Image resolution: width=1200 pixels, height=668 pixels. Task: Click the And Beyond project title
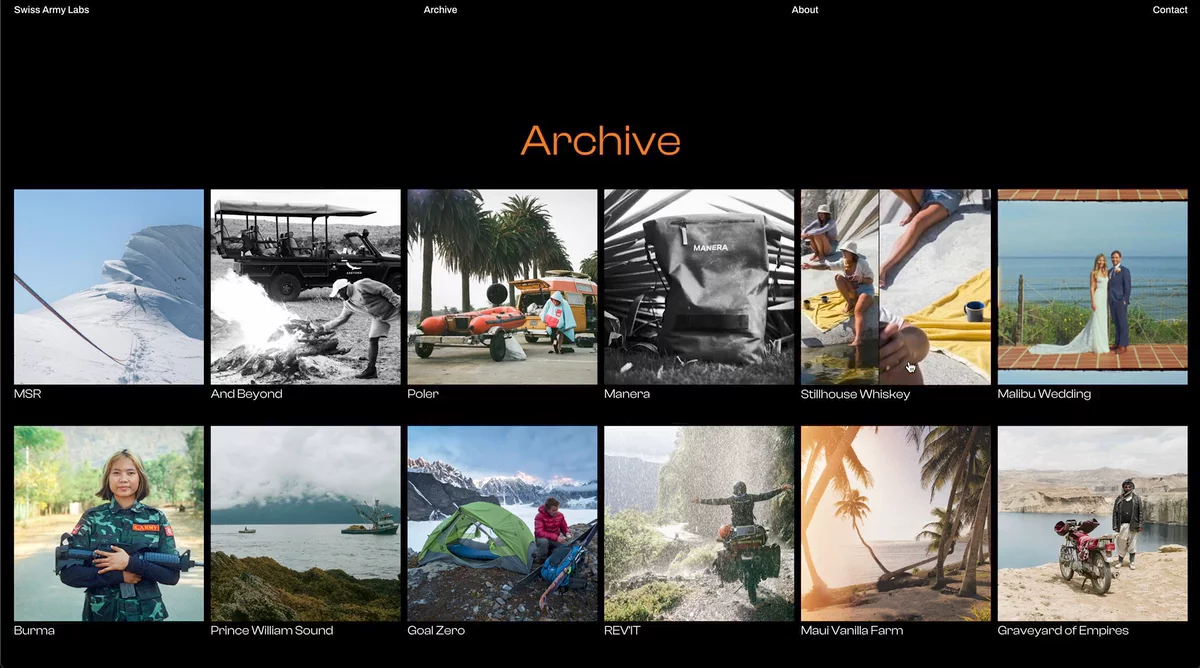(247, 394)
